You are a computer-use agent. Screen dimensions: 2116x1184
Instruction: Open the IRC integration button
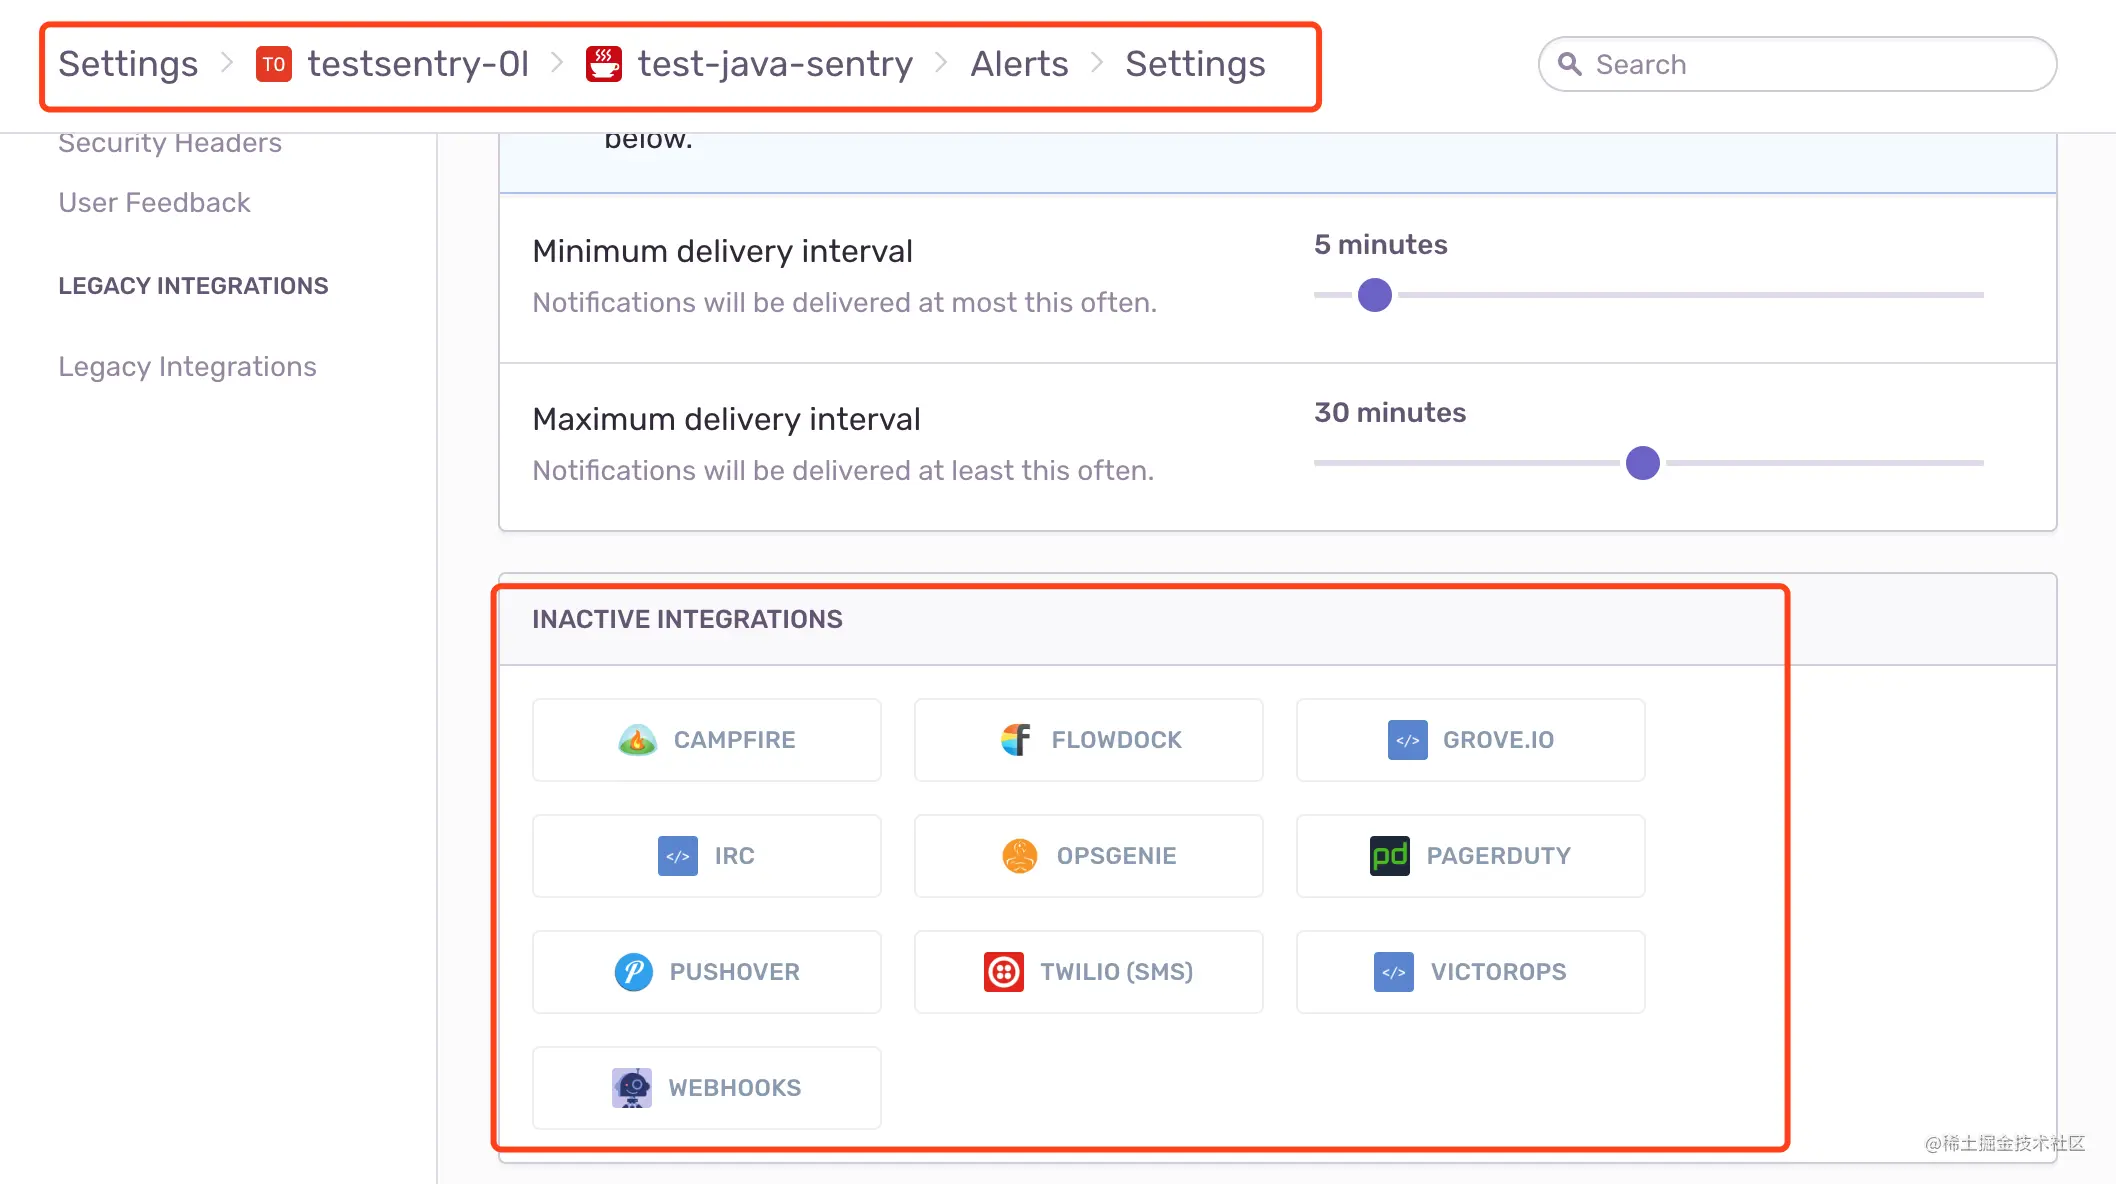707,856
